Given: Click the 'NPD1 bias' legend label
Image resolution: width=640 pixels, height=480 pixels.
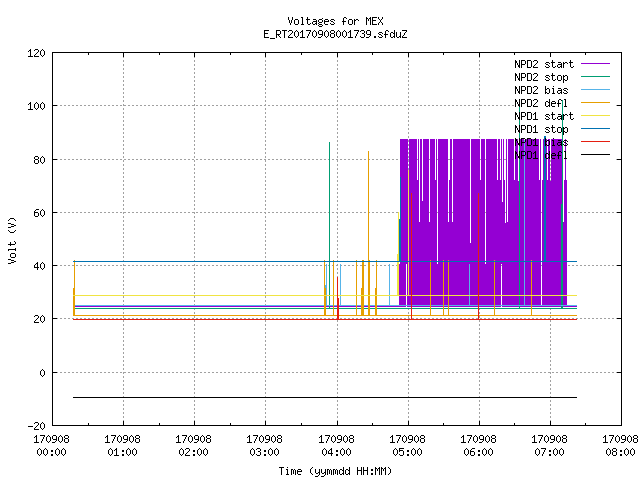Looking at the screenshot, I should point(541,142).
